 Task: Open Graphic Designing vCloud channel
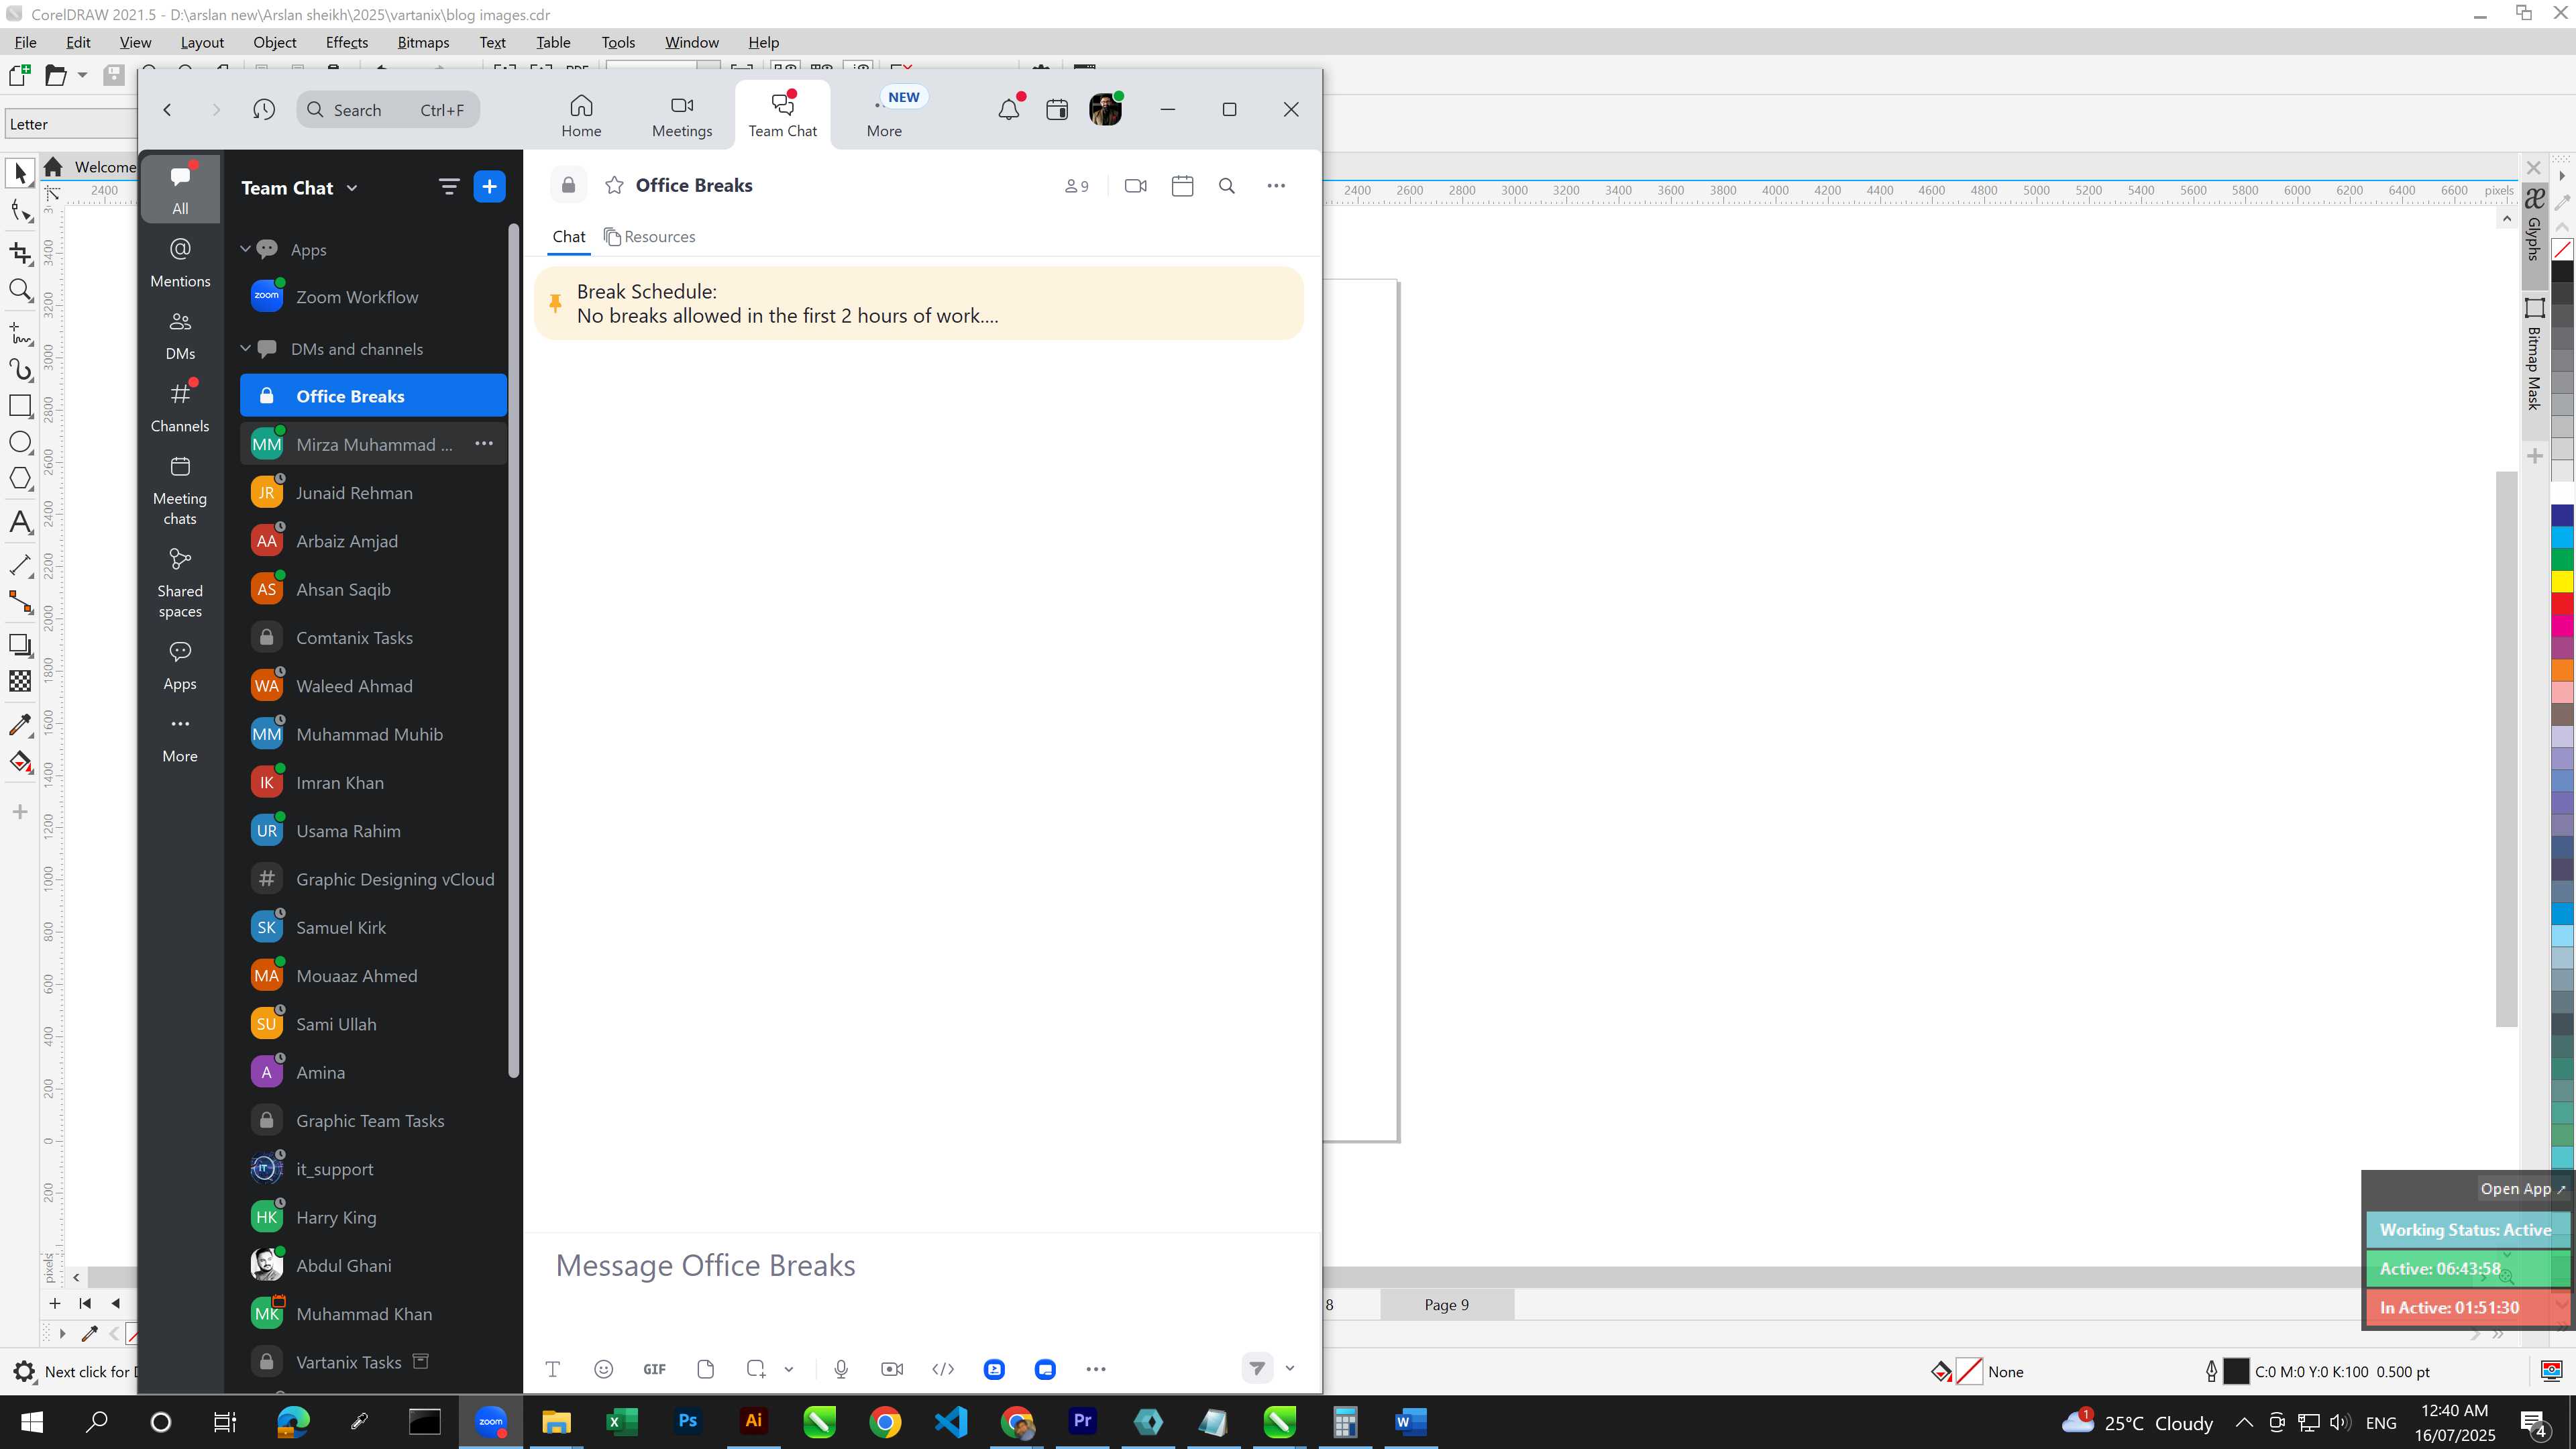pos(373,879)
